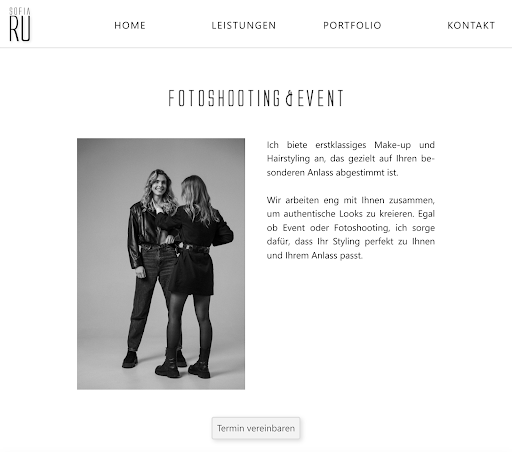This screenshot has height=452, width=512.
Task: Click the black boots in the photo
Action: 183,364
